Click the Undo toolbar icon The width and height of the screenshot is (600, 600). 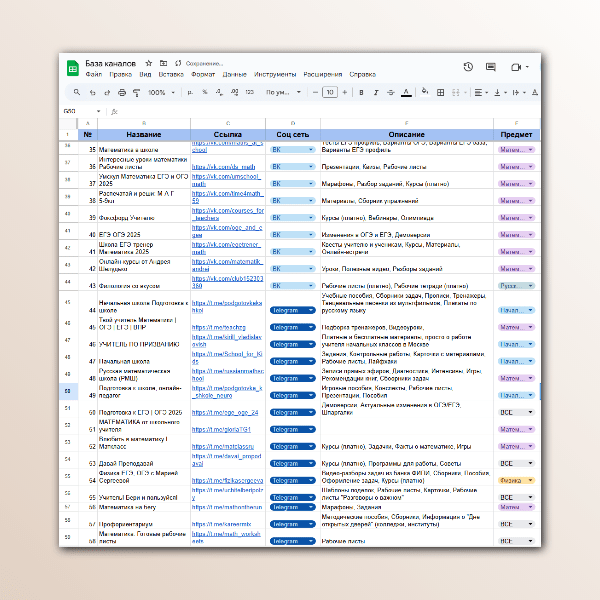click(93, 92)
